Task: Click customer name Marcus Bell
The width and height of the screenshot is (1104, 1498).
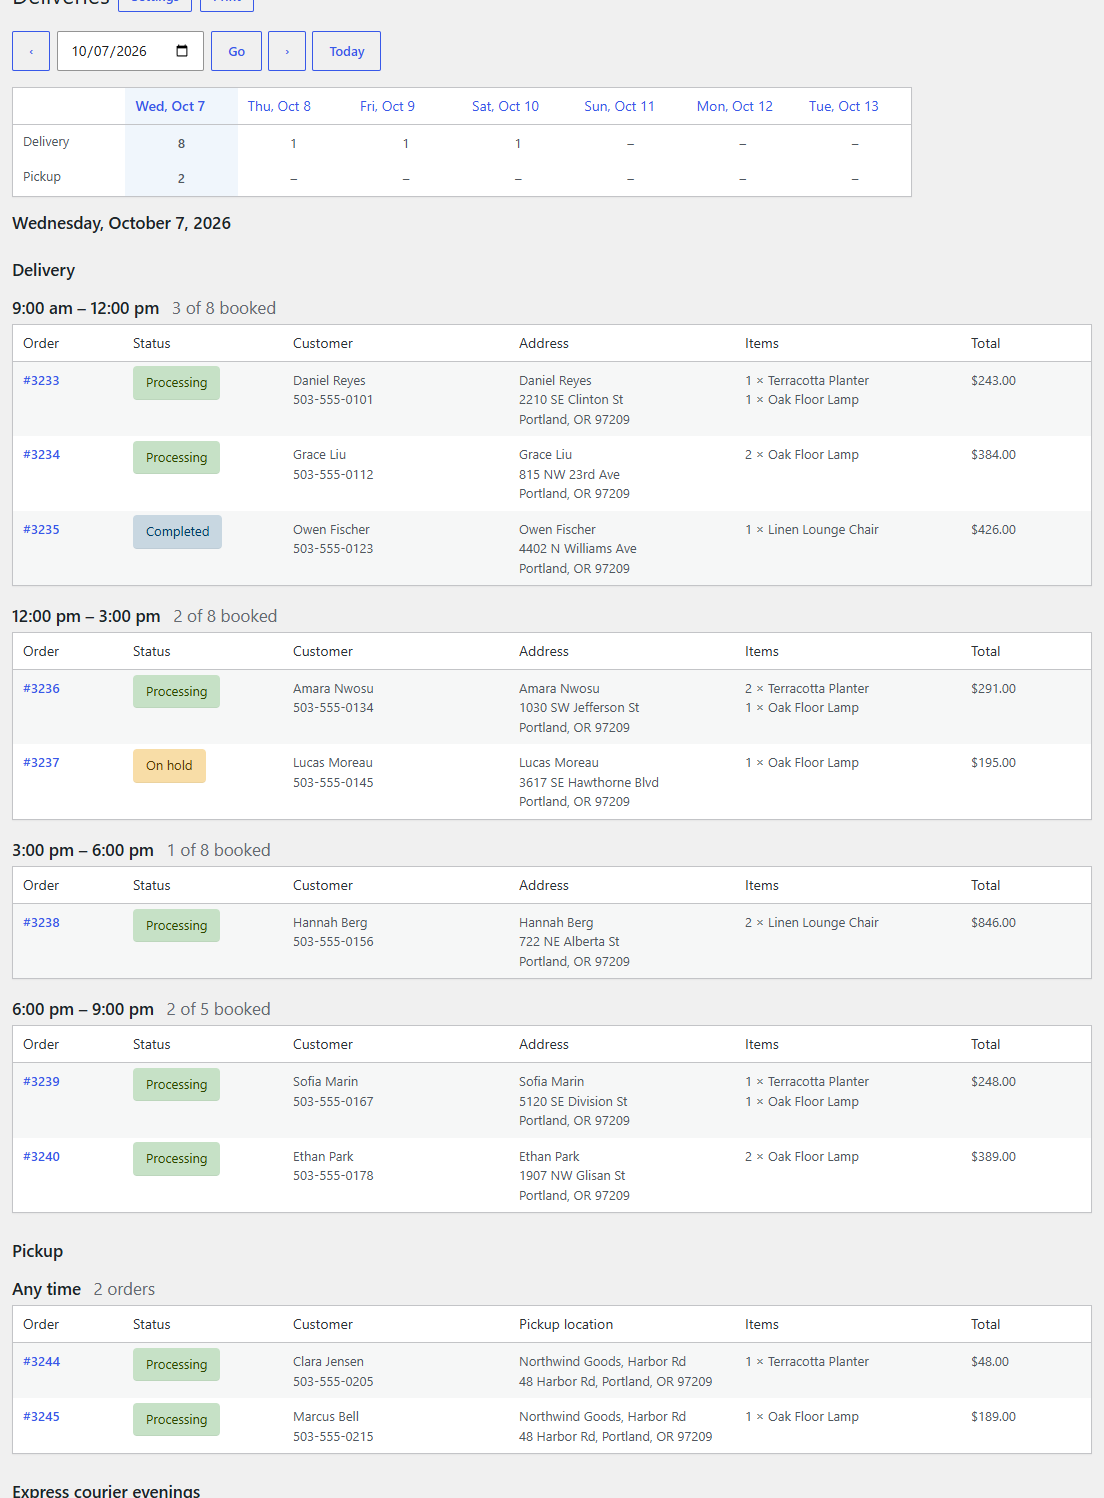Action: [x=326, y=1417]
